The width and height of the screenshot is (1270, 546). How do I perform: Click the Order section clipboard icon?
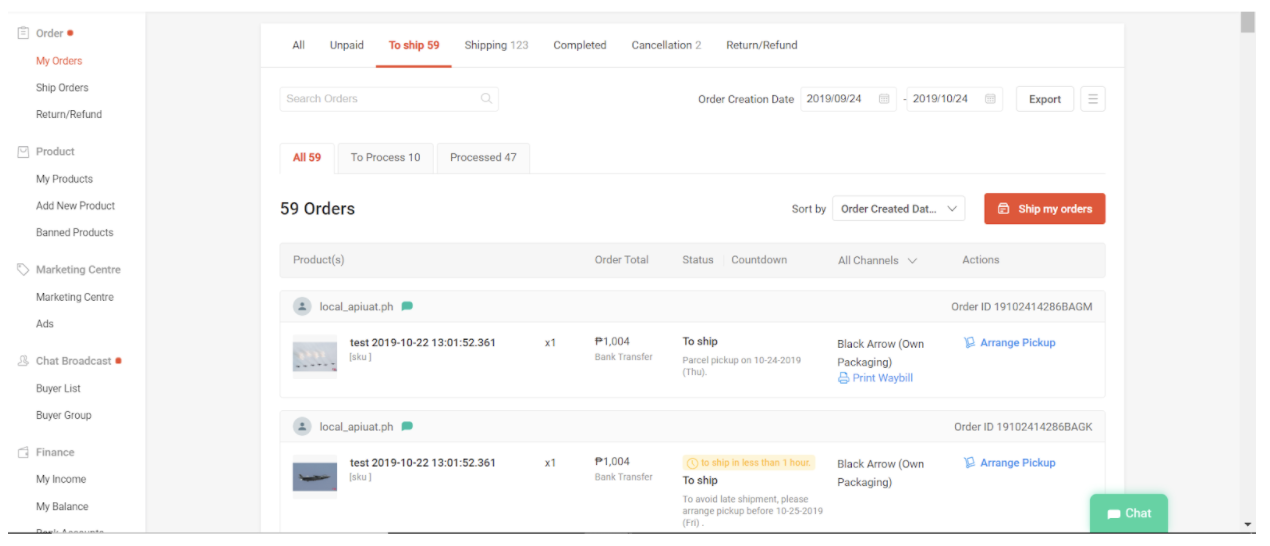pos(23,33)
